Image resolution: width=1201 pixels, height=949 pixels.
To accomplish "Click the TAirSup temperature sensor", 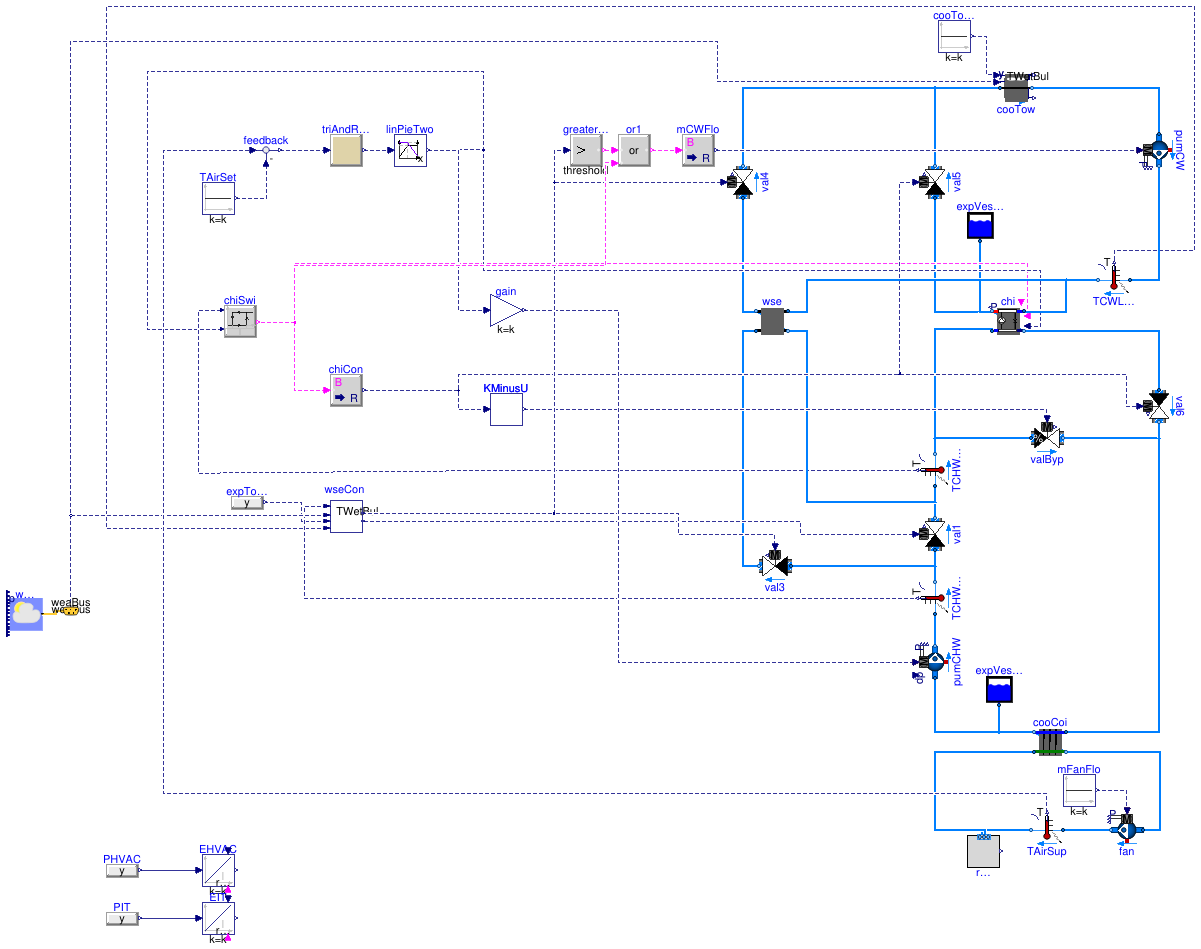I will point(1046,829).
